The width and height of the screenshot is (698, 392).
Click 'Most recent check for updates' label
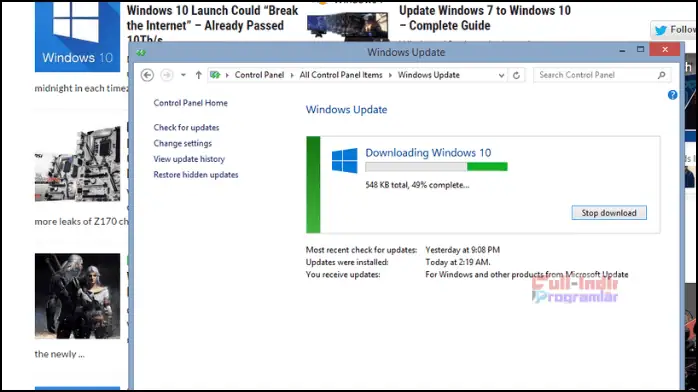361,250
